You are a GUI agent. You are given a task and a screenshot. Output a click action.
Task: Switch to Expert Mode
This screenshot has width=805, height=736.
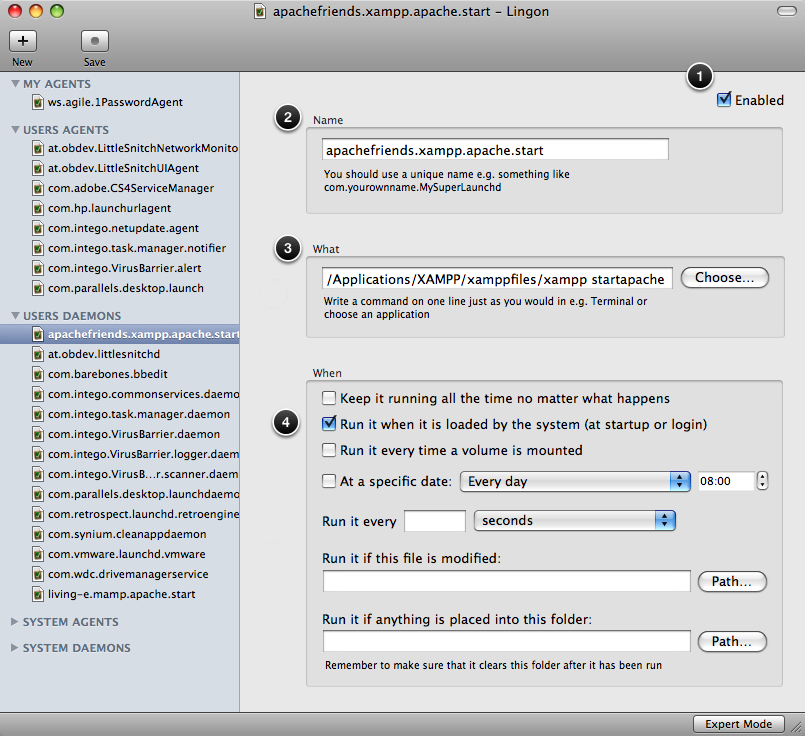739,724
